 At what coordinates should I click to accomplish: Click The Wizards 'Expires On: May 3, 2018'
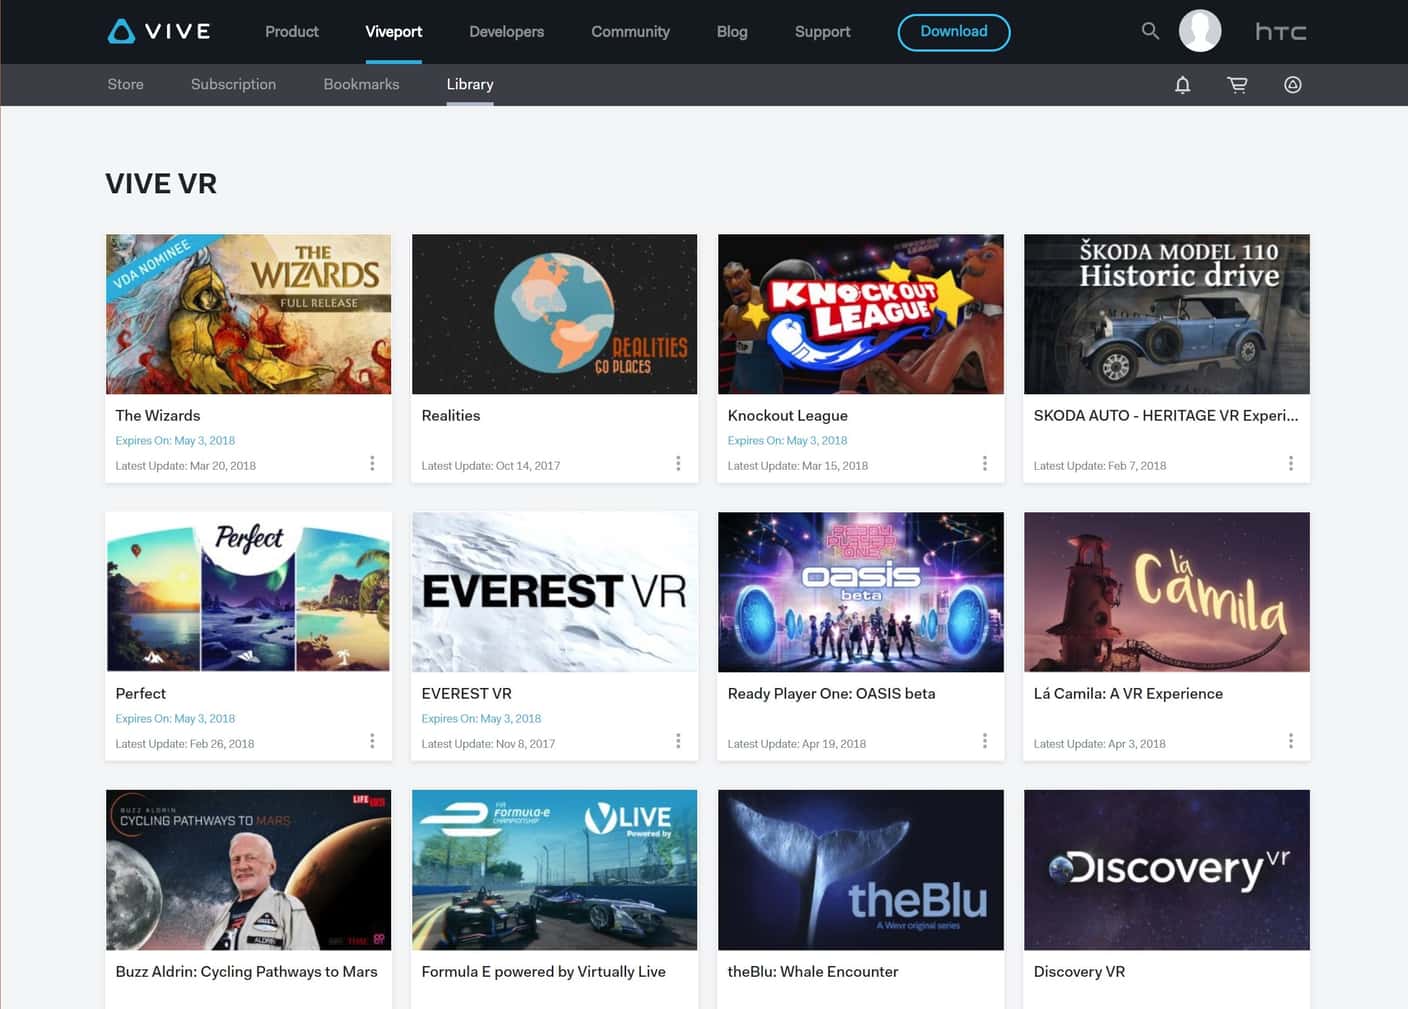[175, 441]
